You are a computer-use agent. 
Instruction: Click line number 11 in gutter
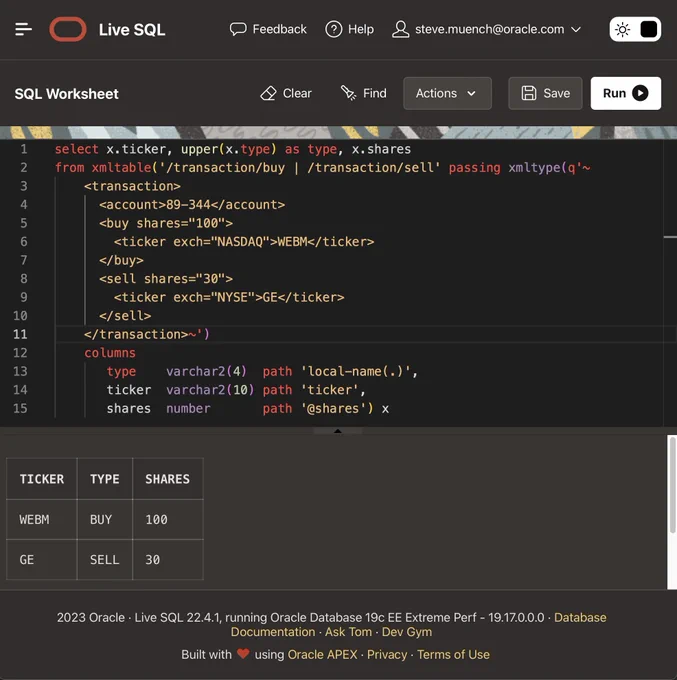coord(20,334)
